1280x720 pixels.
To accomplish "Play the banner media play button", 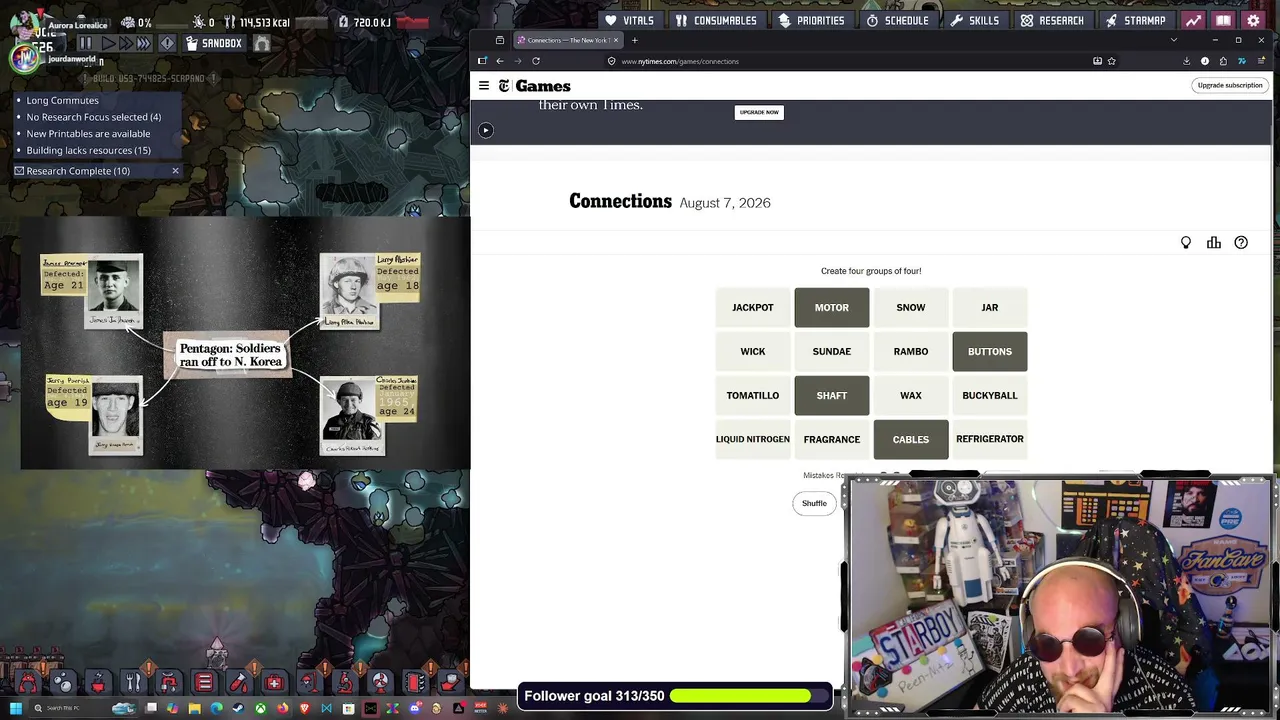I will [485, 130].
